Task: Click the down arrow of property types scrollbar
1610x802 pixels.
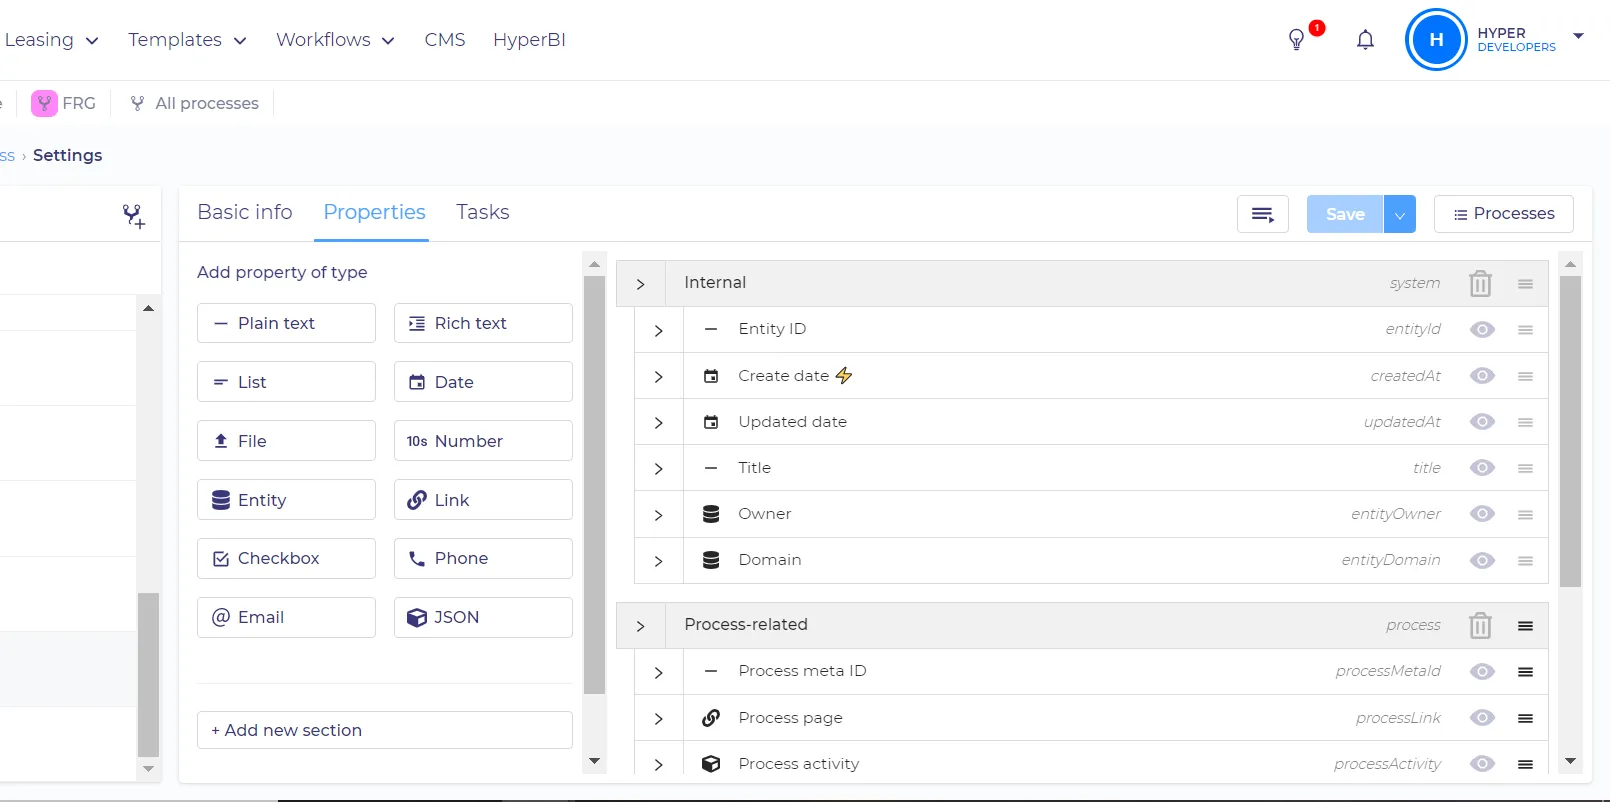Action: coord(594,761)
